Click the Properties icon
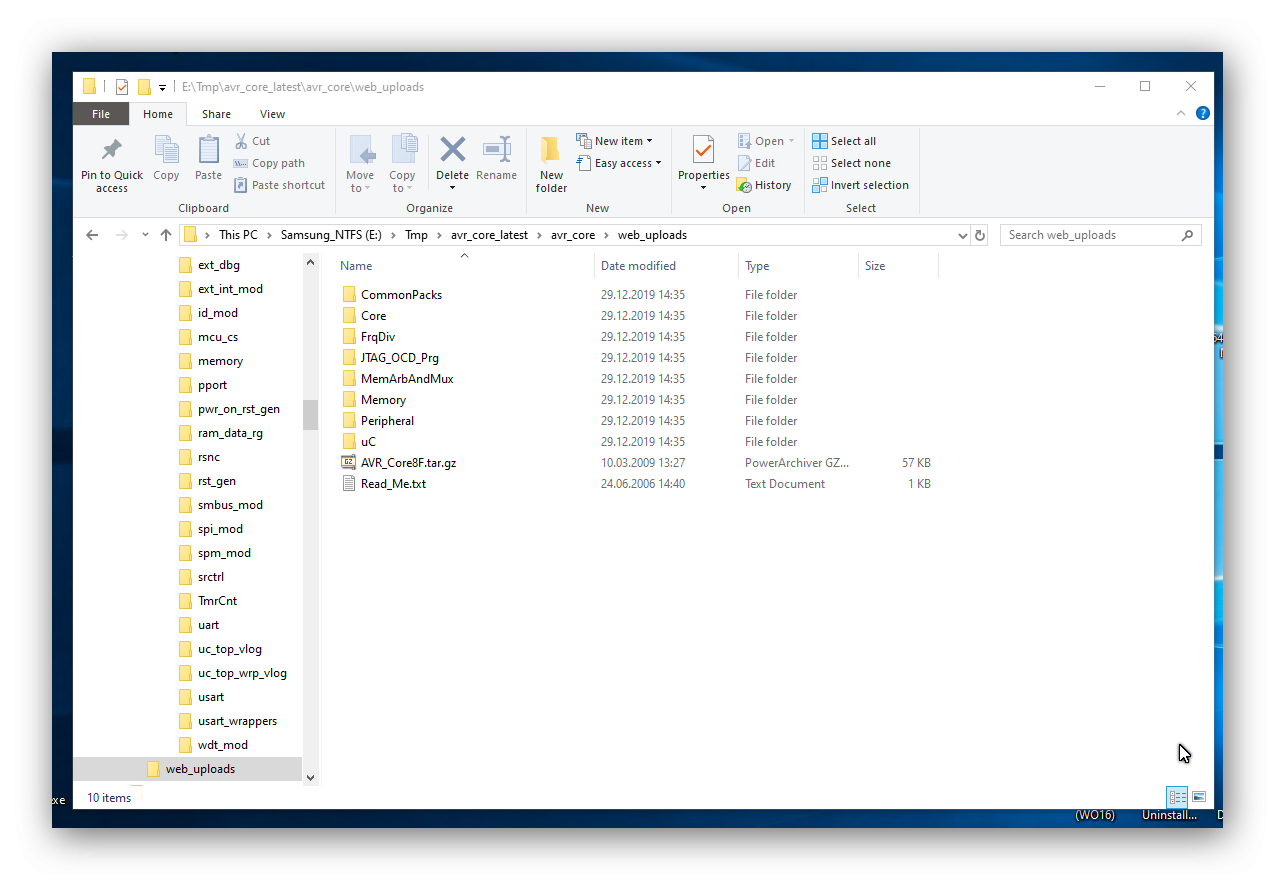The width and height of the screenshot is (1275, 880). 704,152
